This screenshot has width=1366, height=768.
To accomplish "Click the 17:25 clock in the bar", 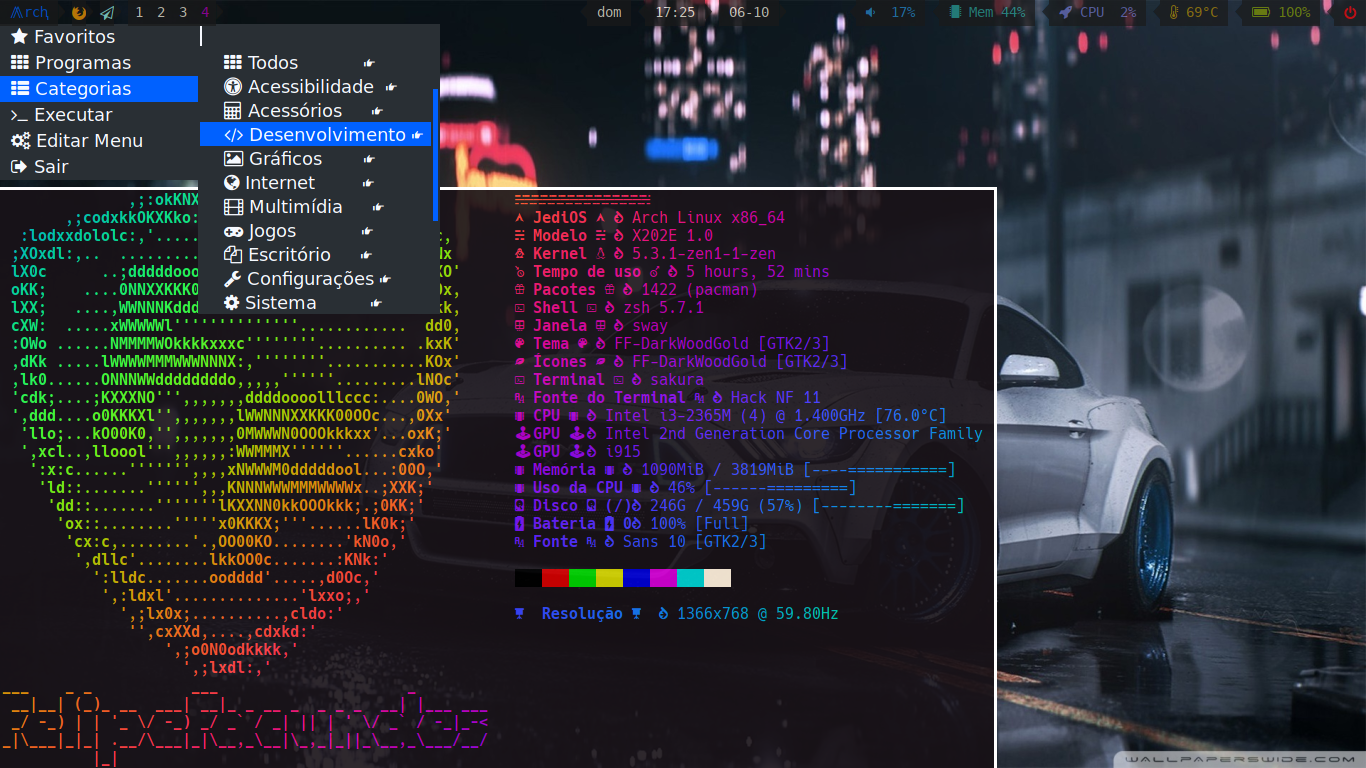I will (x=675, y=12).
